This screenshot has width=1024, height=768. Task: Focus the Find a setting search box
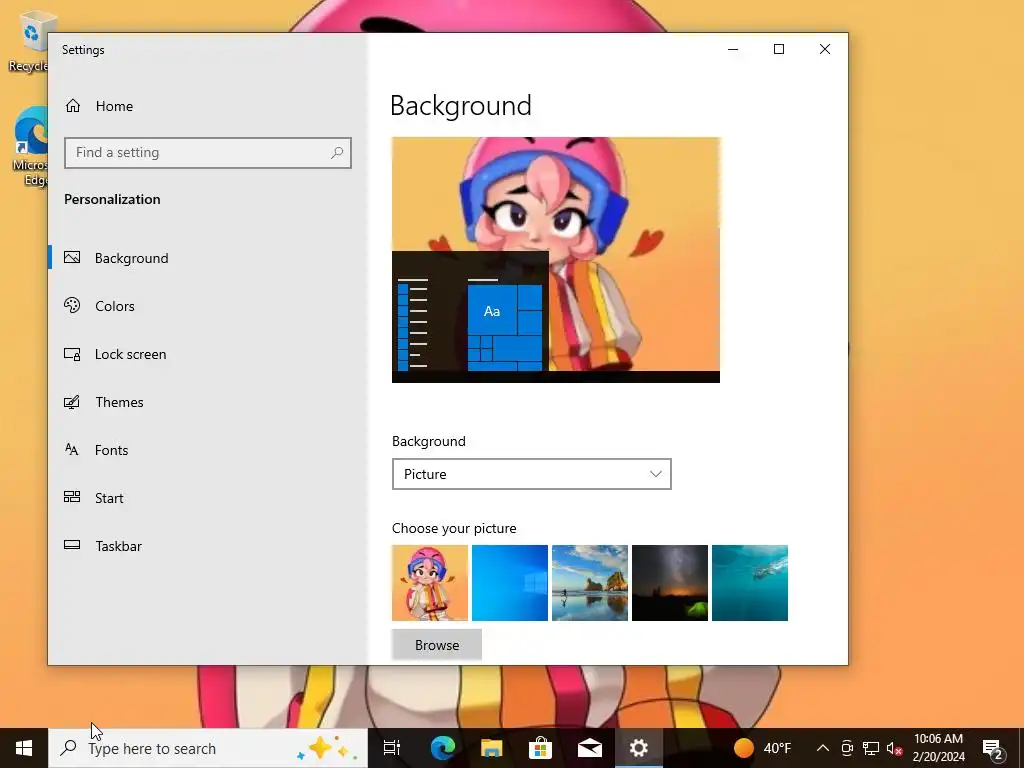pos(208,153)
